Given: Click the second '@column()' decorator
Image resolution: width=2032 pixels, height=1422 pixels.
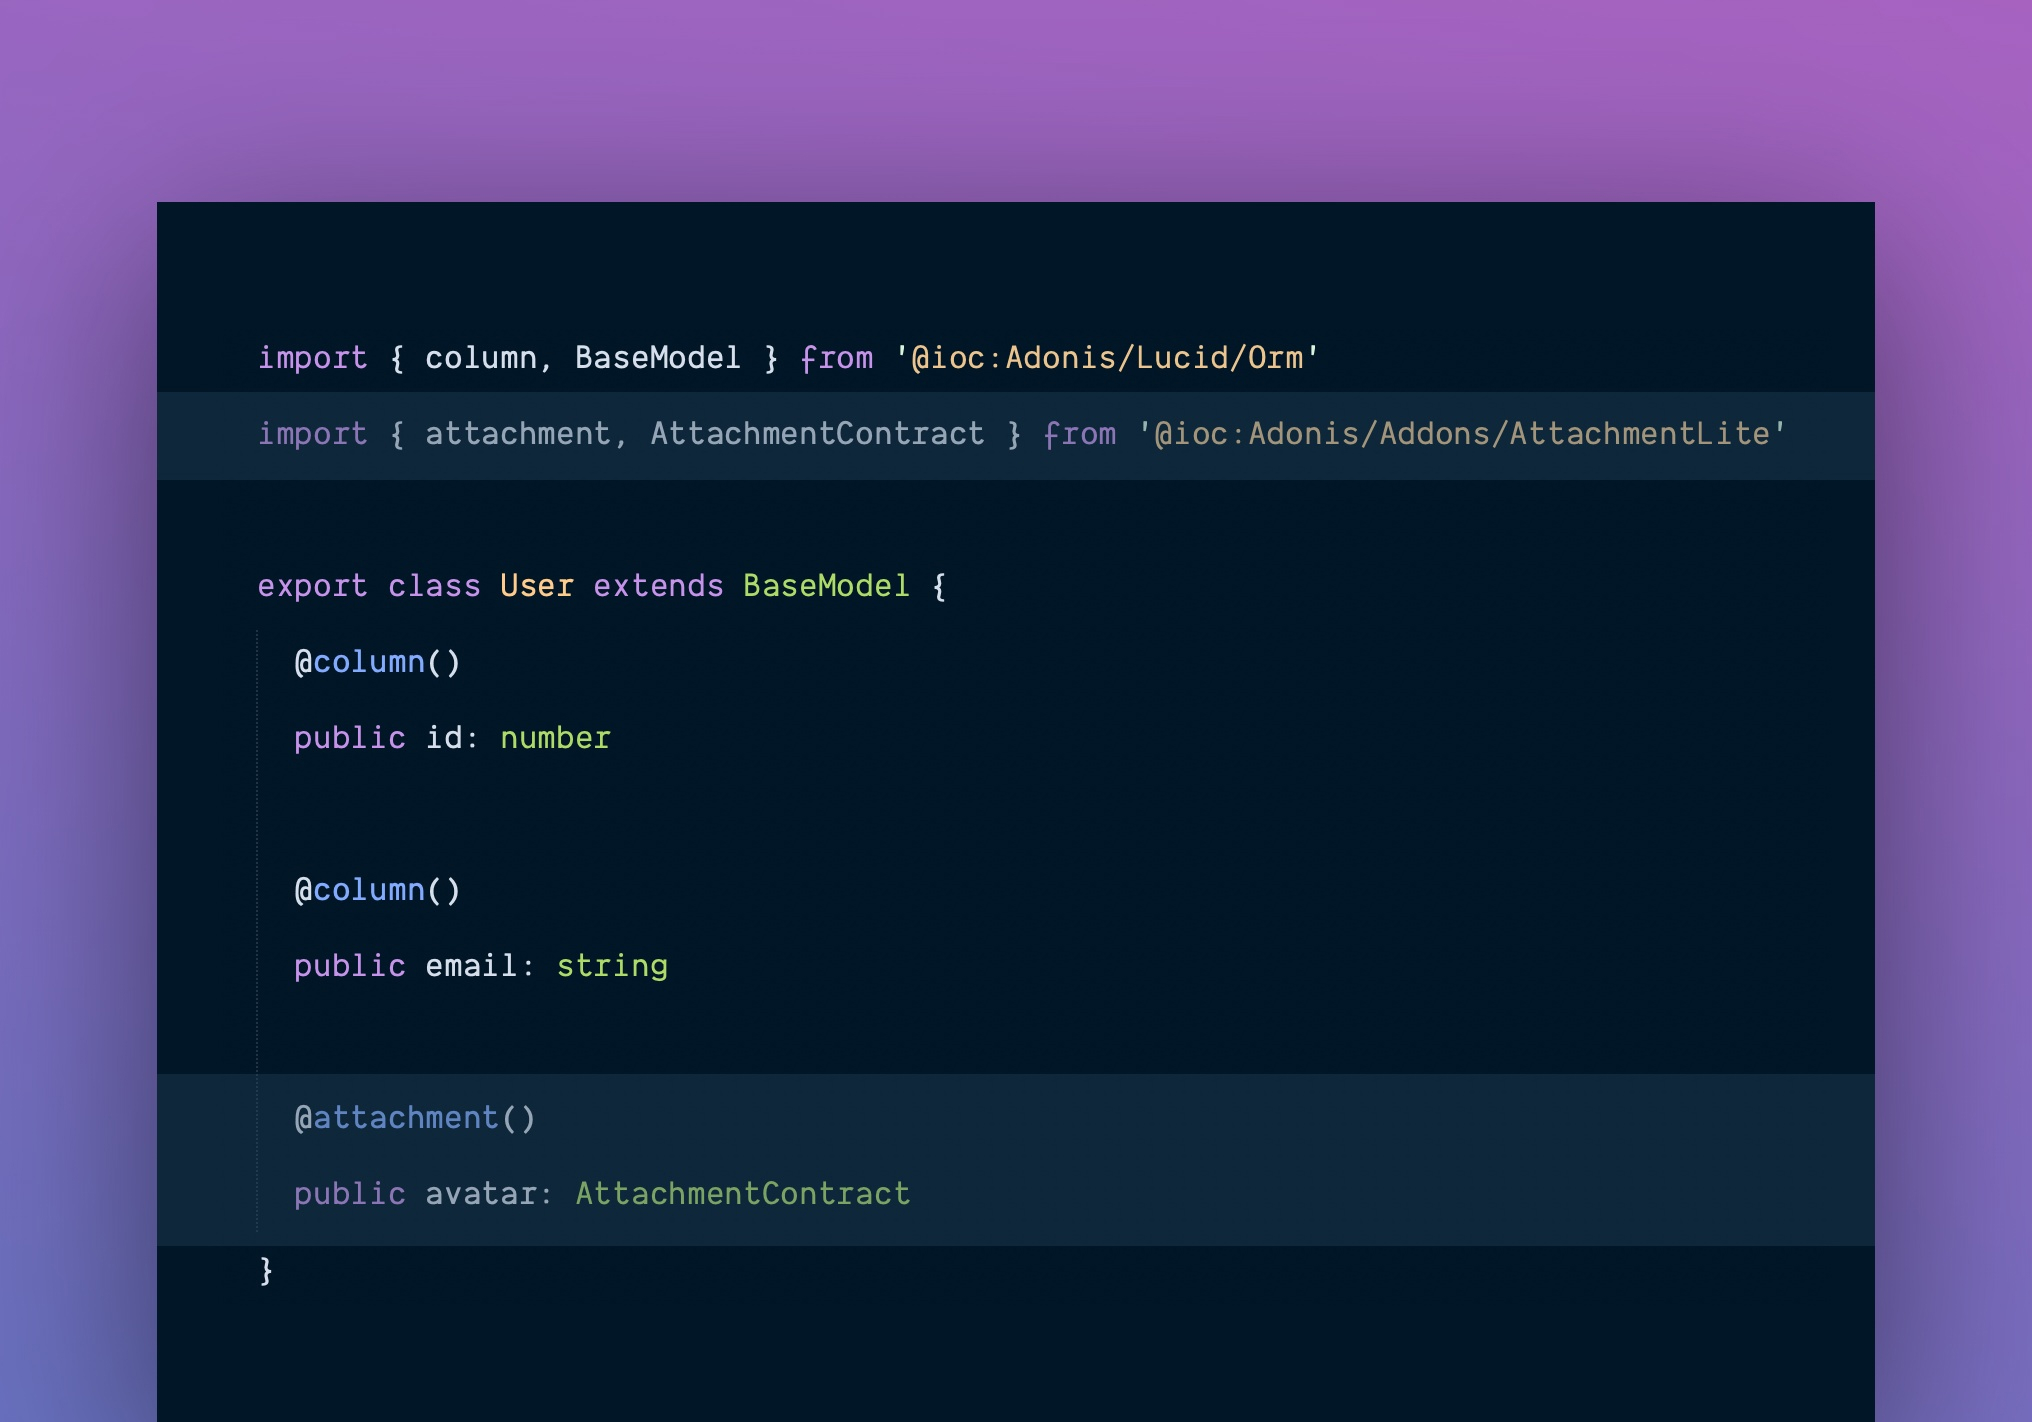Looking at the screenshot, I should pos(377,890).
